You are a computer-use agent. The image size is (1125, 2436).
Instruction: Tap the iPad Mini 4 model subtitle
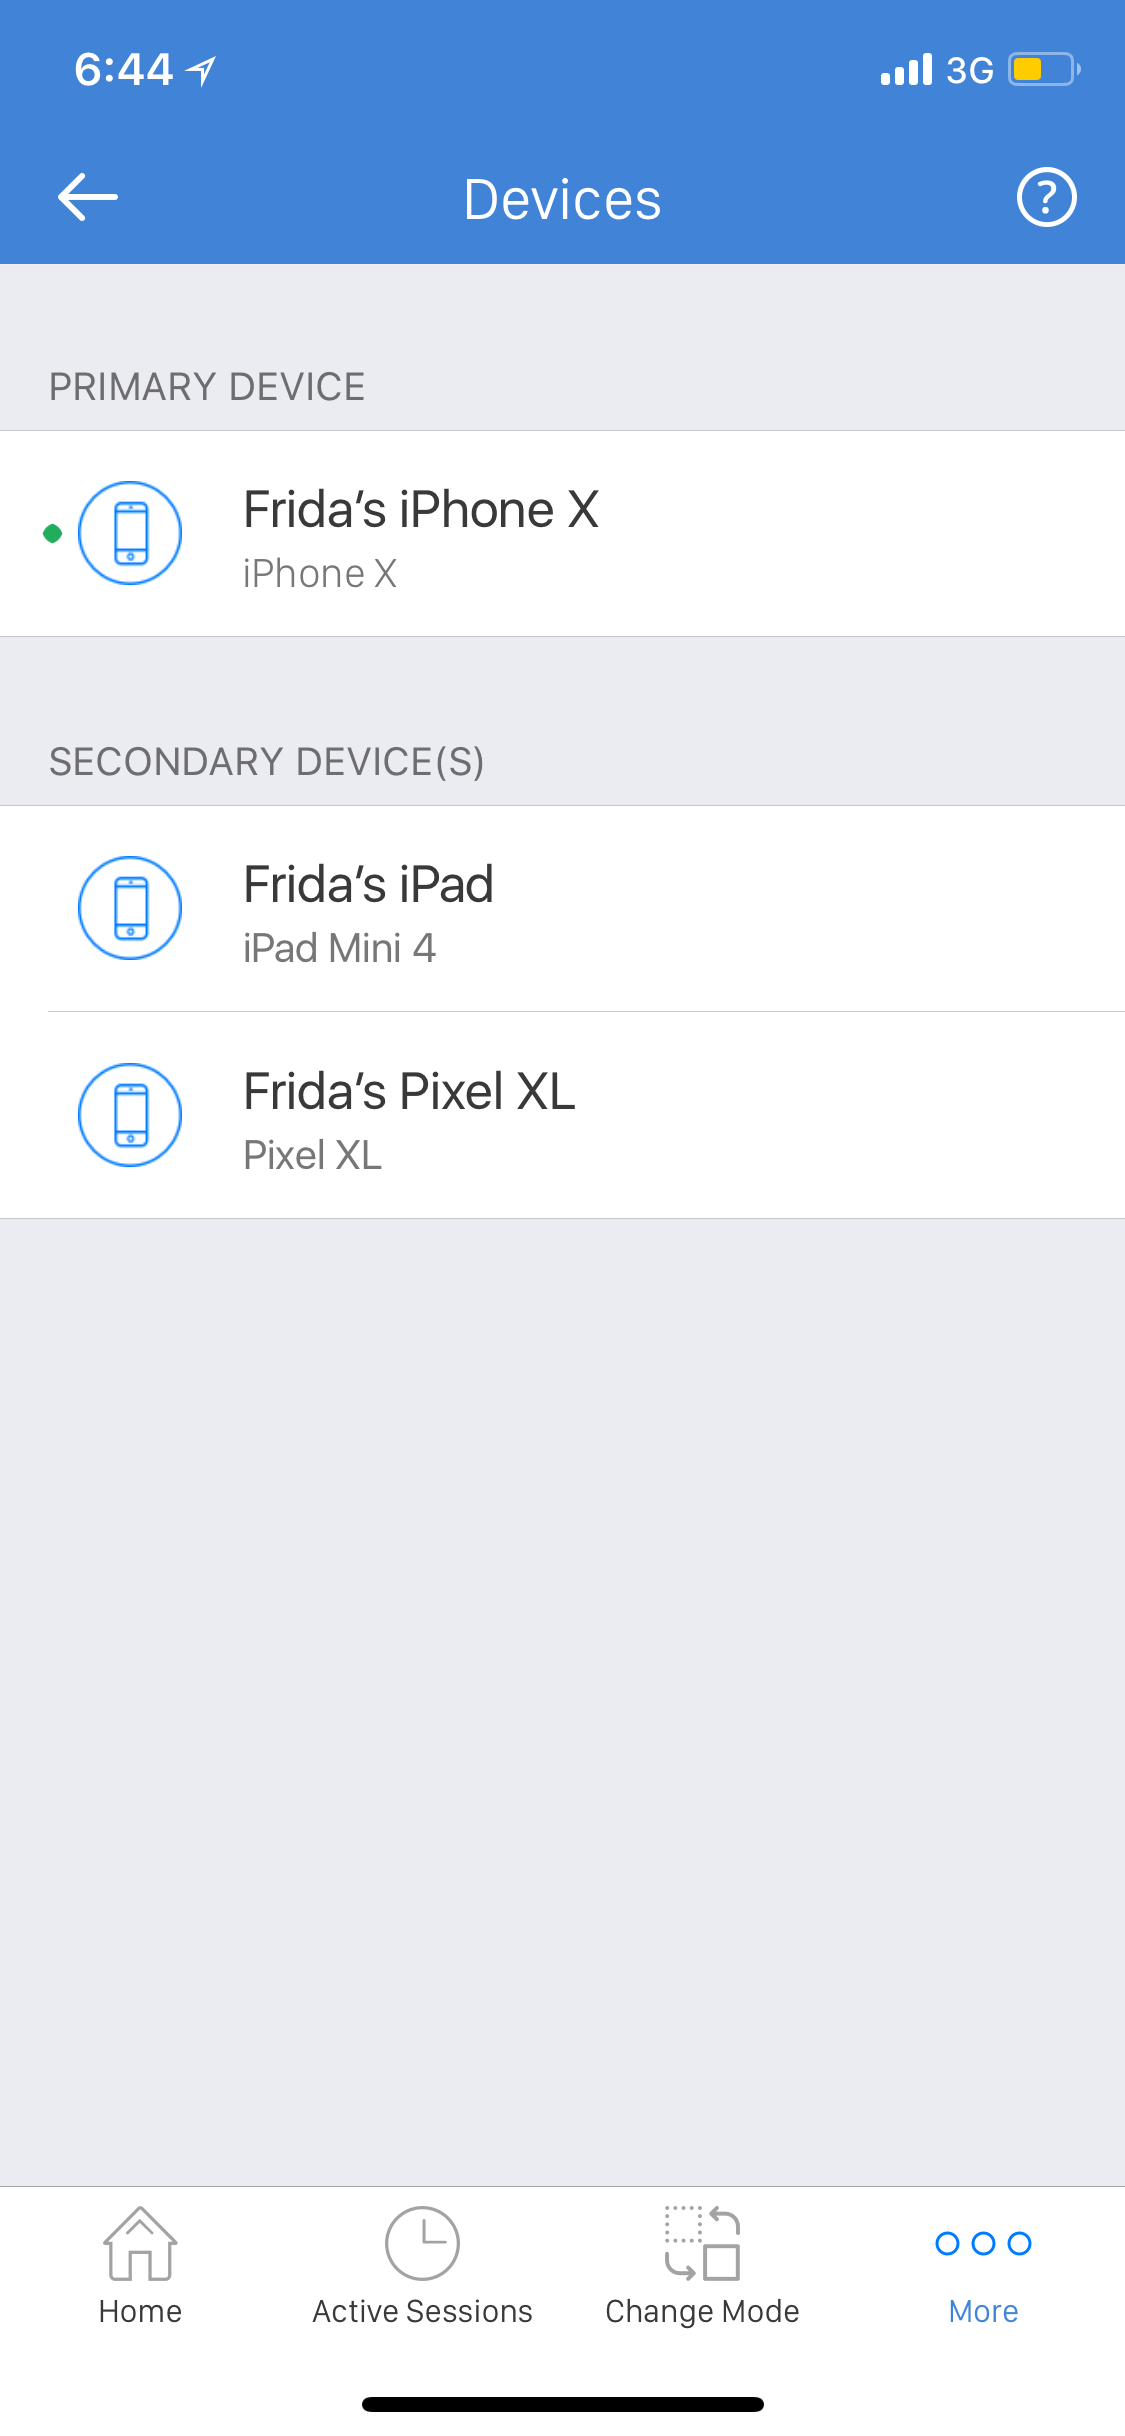coord(339,948)
